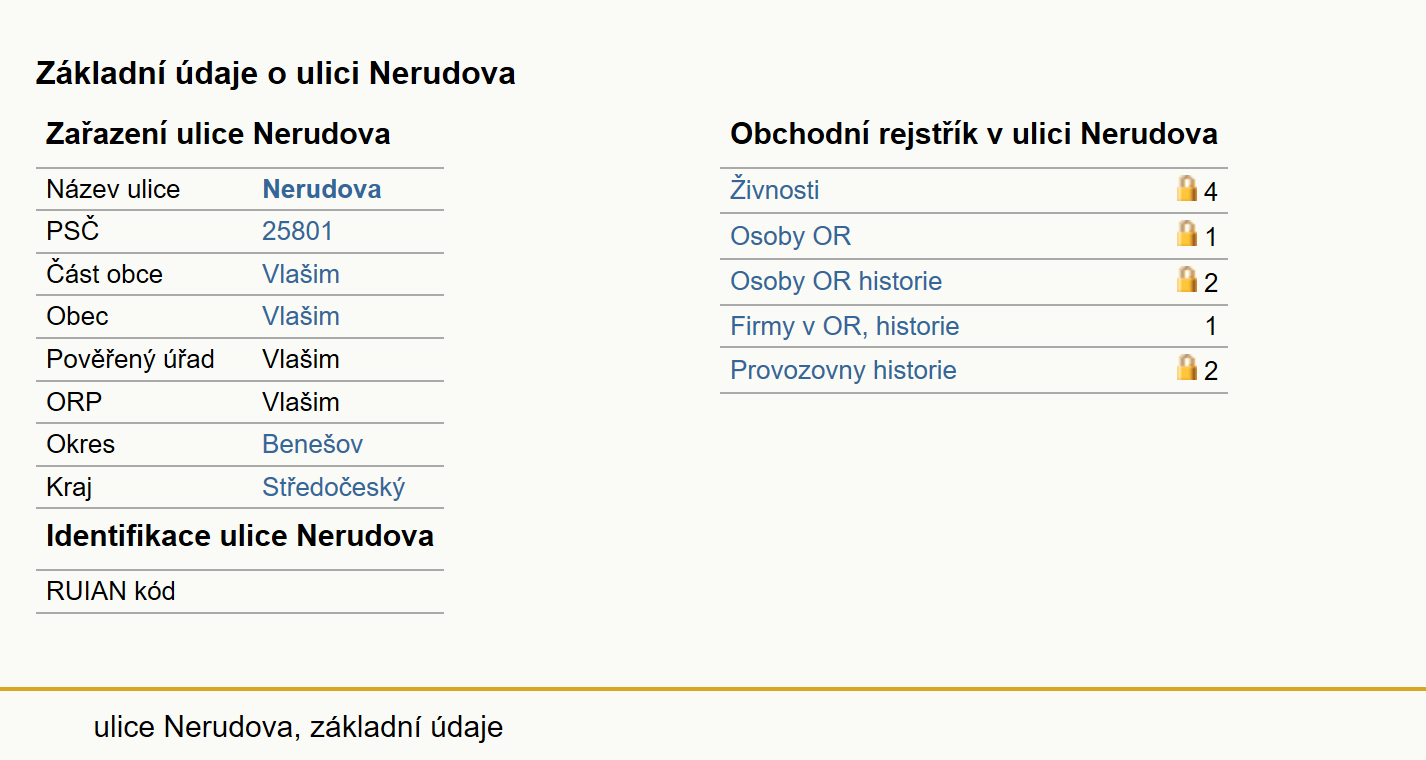The image size is (1426, 760).
Task: Click the RUIAN kód row label
Action: (x=111, y=591)
